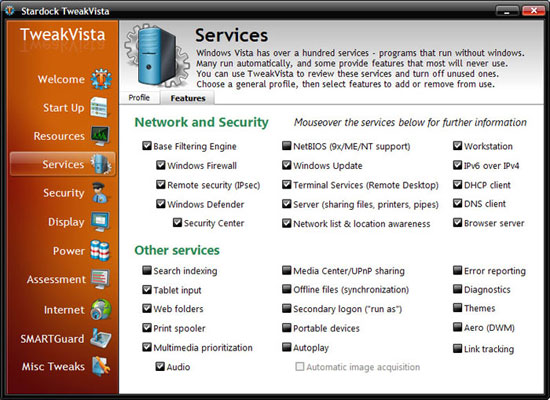
Task: Toggle IPv6 over IPv4 checkbox
Action: pos(457,165)
